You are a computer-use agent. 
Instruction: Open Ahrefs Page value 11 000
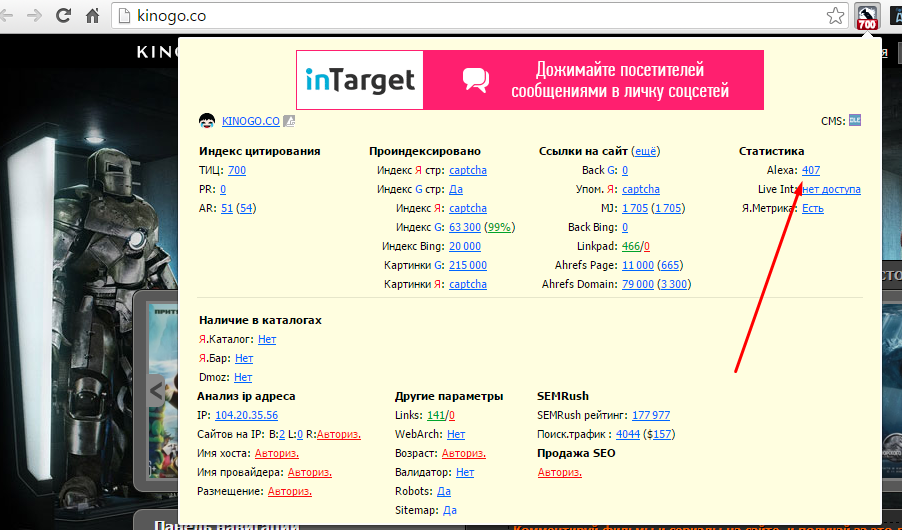[638, 265]
